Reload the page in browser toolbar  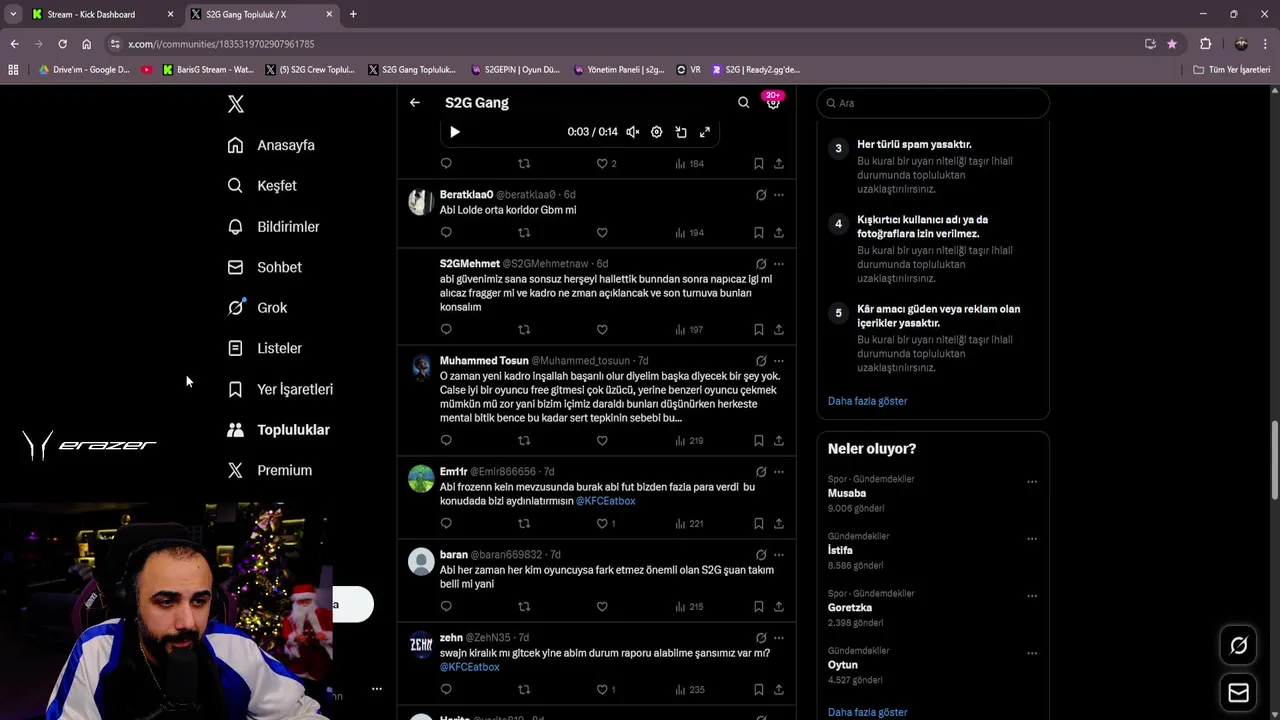point(62,44)
